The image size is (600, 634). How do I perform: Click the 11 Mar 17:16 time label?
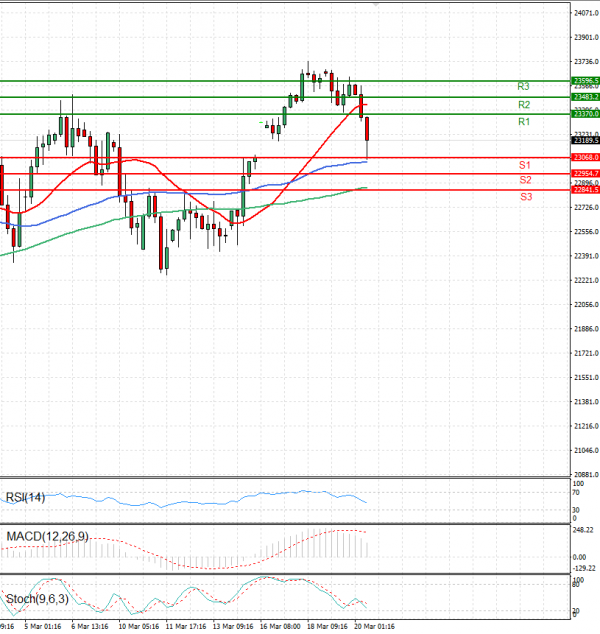[186, 626]
